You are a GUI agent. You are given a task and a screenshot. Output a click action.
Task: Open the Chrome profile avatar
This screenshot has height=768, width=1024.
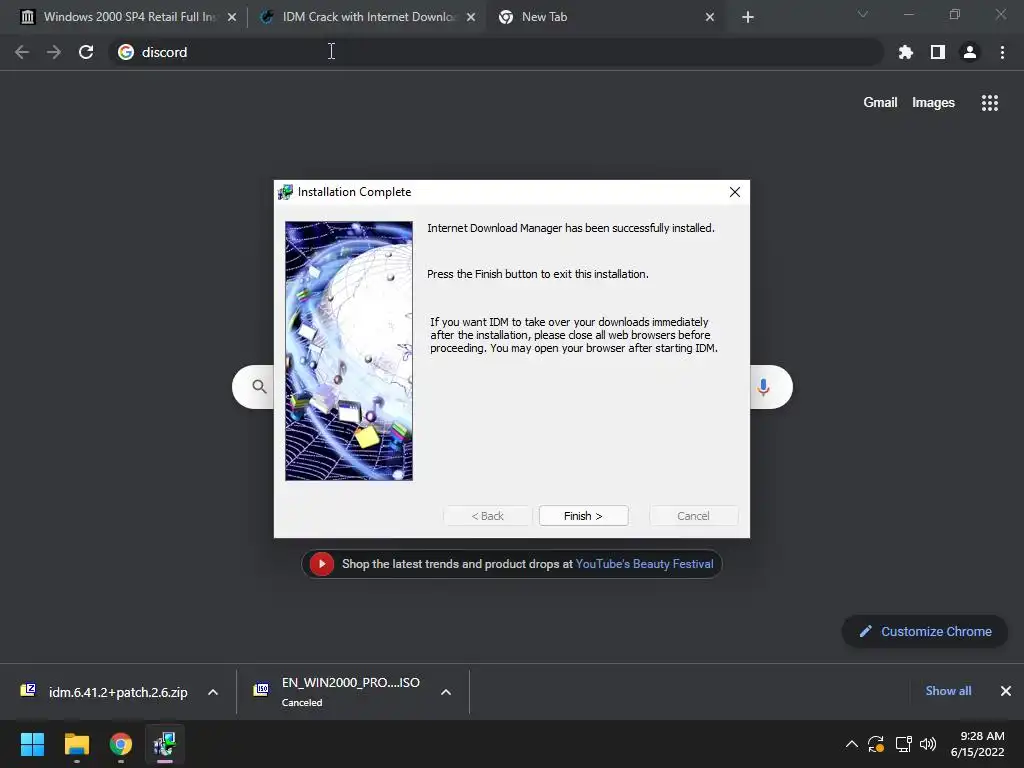pos(970,52)
